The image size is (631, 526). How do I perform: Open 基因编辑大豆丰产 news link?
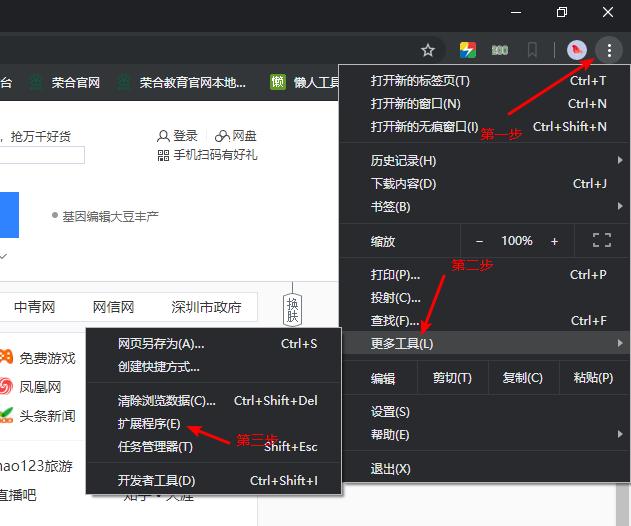(x=110, y=217)
